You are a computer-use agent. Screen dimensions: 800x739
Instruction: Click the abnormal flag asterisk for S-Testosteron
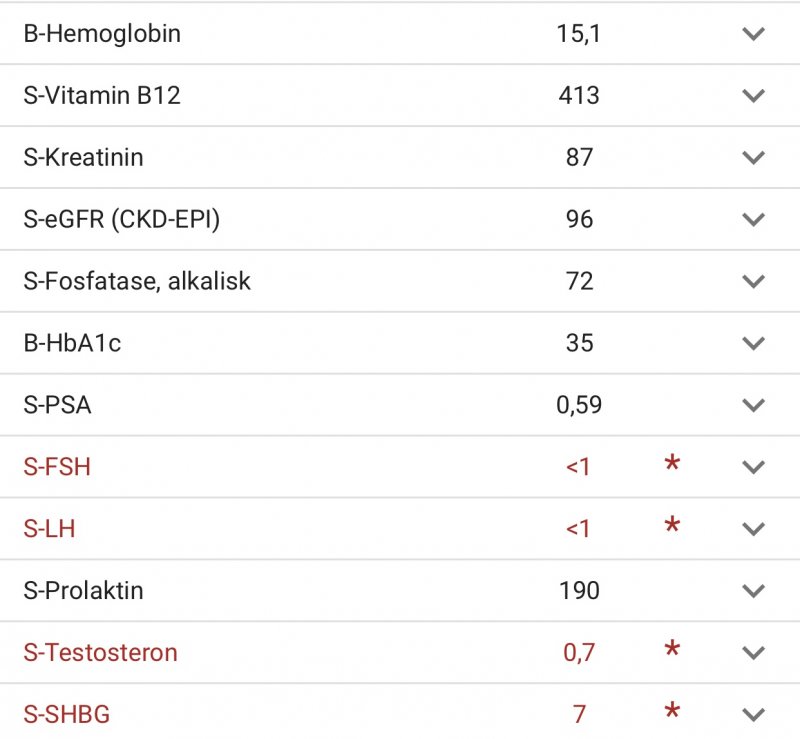tap(672, 648)
